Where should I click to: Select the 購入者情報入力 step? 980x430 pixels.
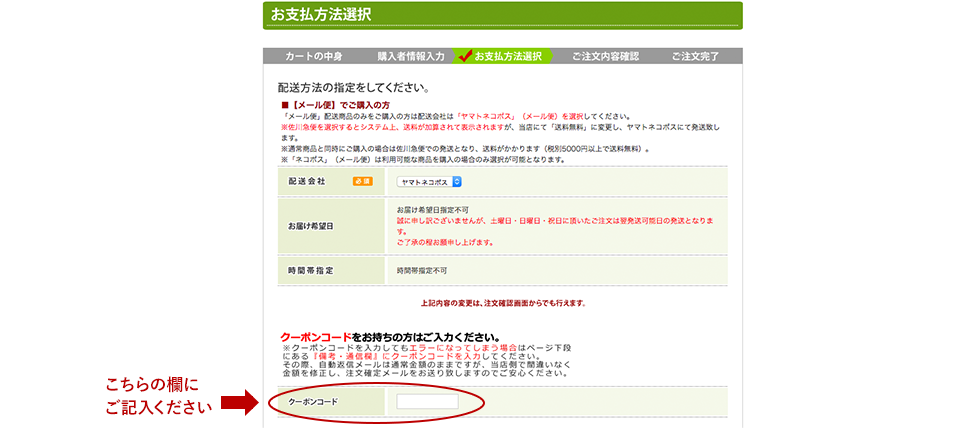coord(404,56)
